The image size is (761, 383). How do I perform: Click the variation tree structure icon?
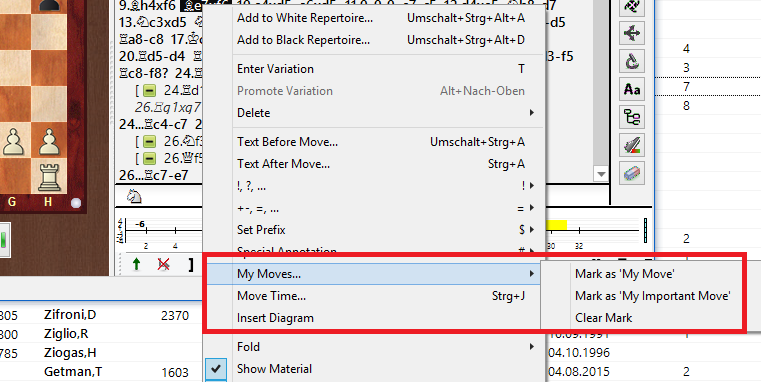coord(631,117)
